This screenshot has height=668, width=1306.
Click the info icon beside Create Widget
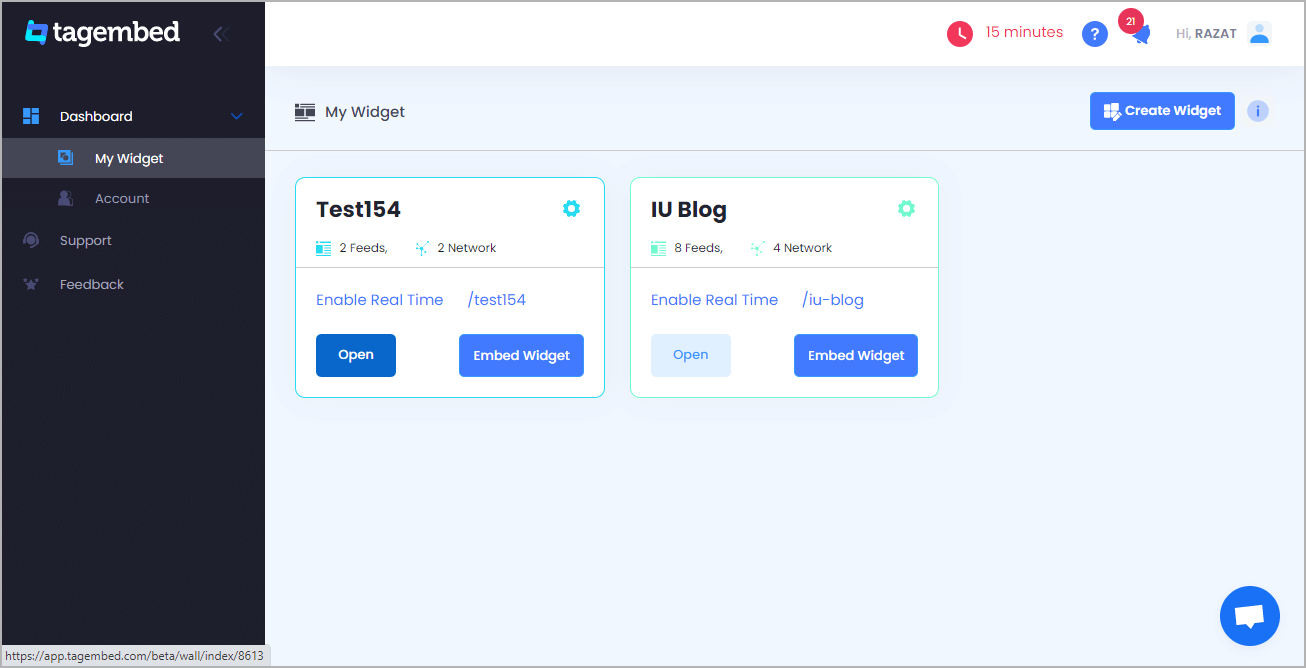coord(1258,111)
